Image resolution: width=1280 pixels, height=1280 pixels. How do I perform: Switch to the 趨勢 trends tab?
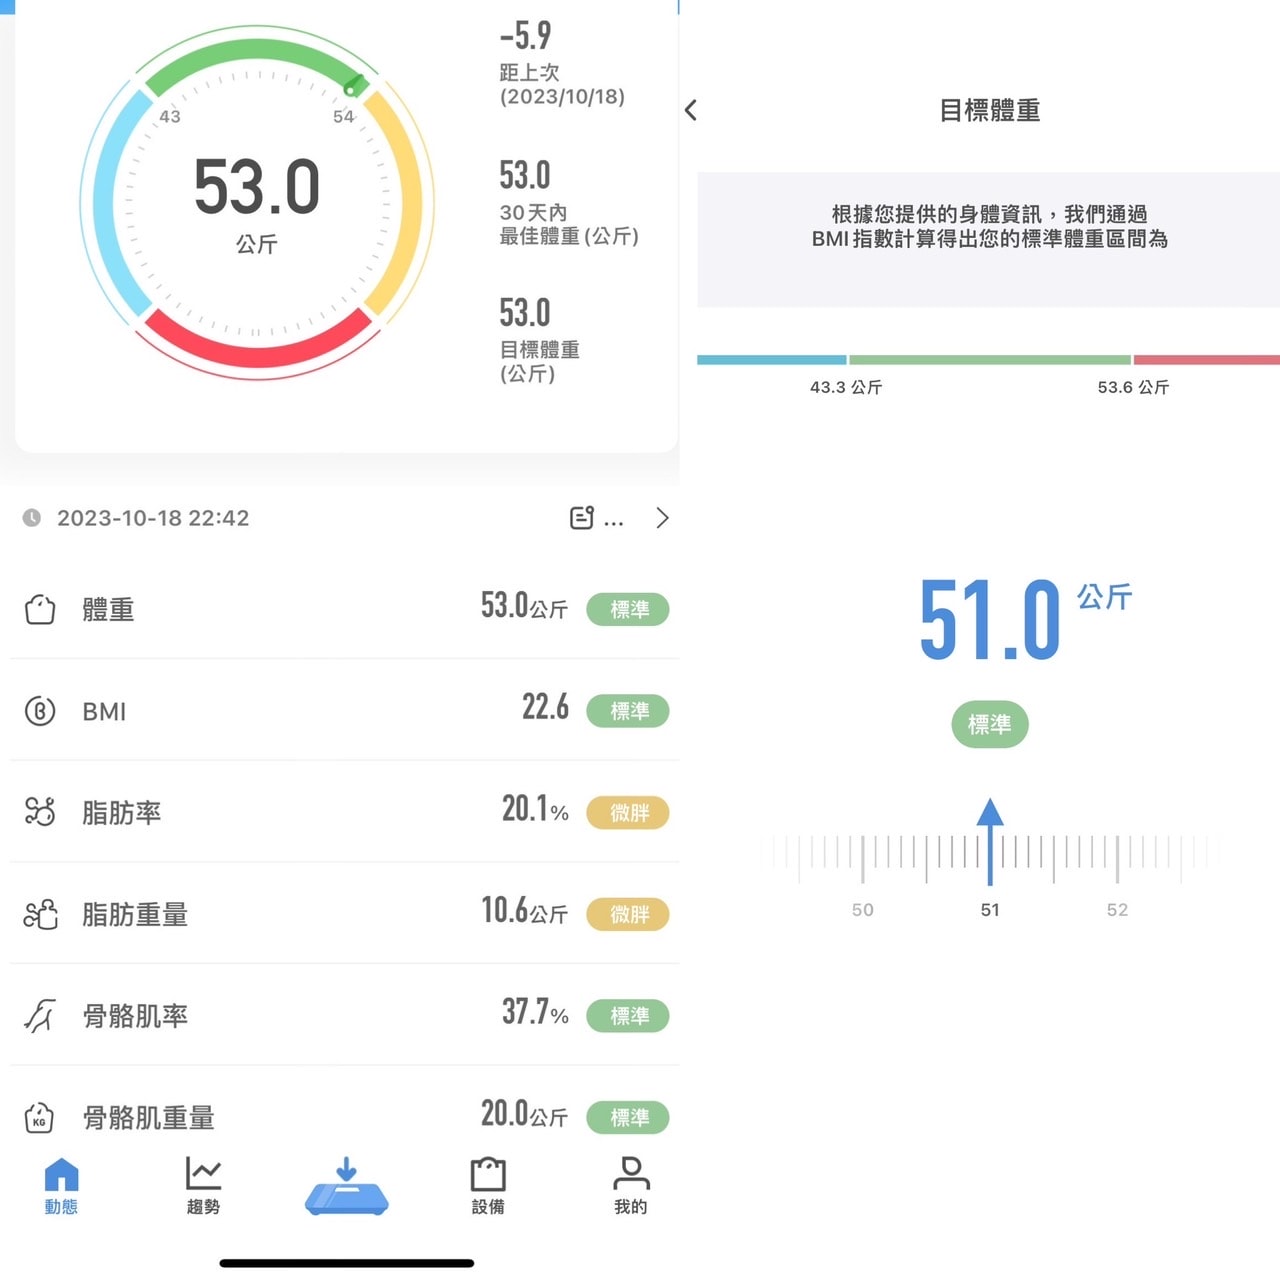(203, 1186)
